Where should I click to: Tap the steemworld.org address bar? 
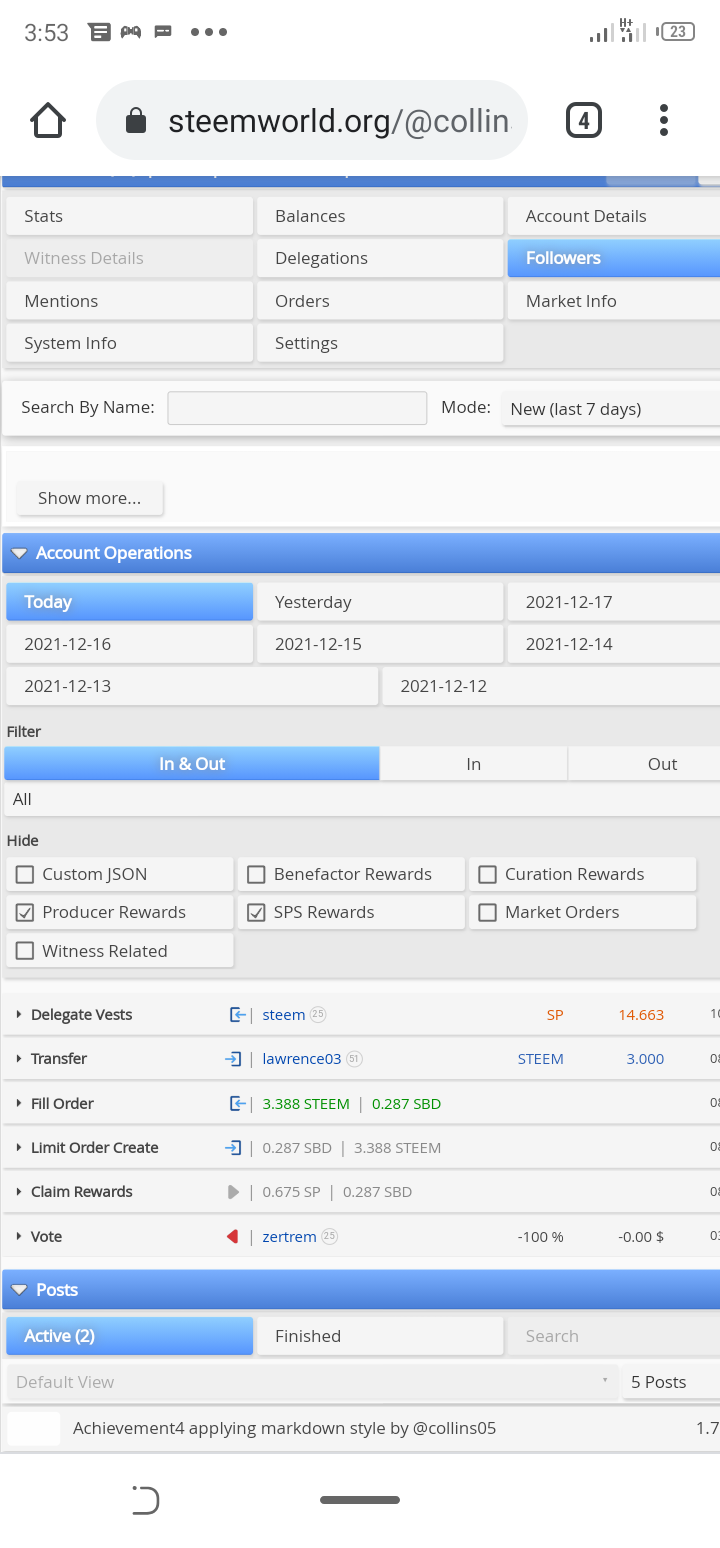click(311, 121)
